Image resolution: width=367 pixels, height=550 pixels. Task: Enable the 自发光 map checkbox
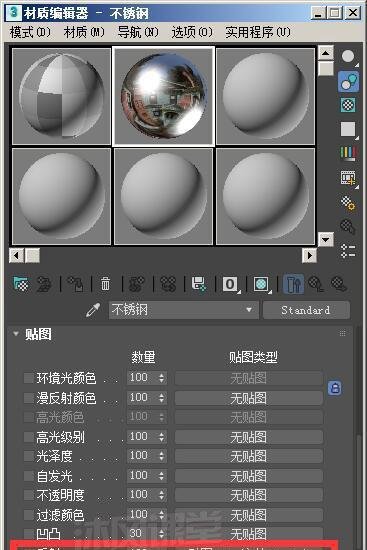(x=28, y=476)
